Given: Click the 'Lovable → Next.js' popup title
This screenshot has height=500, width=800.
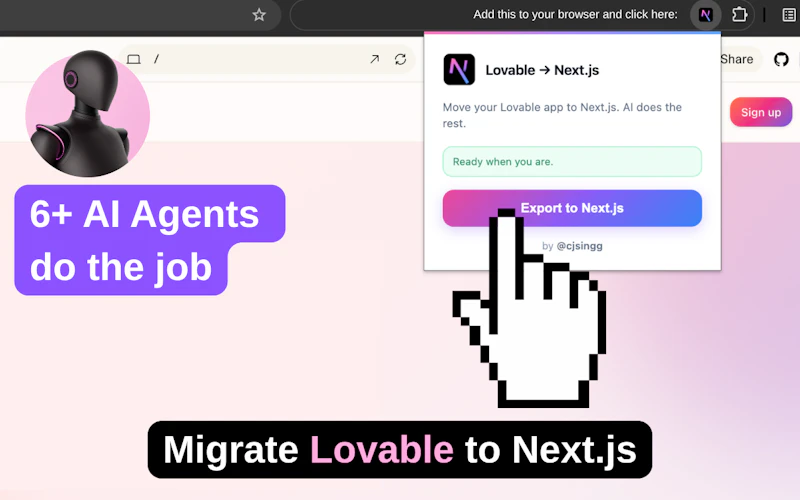Looking at the screenshot, I should [x=542, y=70].
